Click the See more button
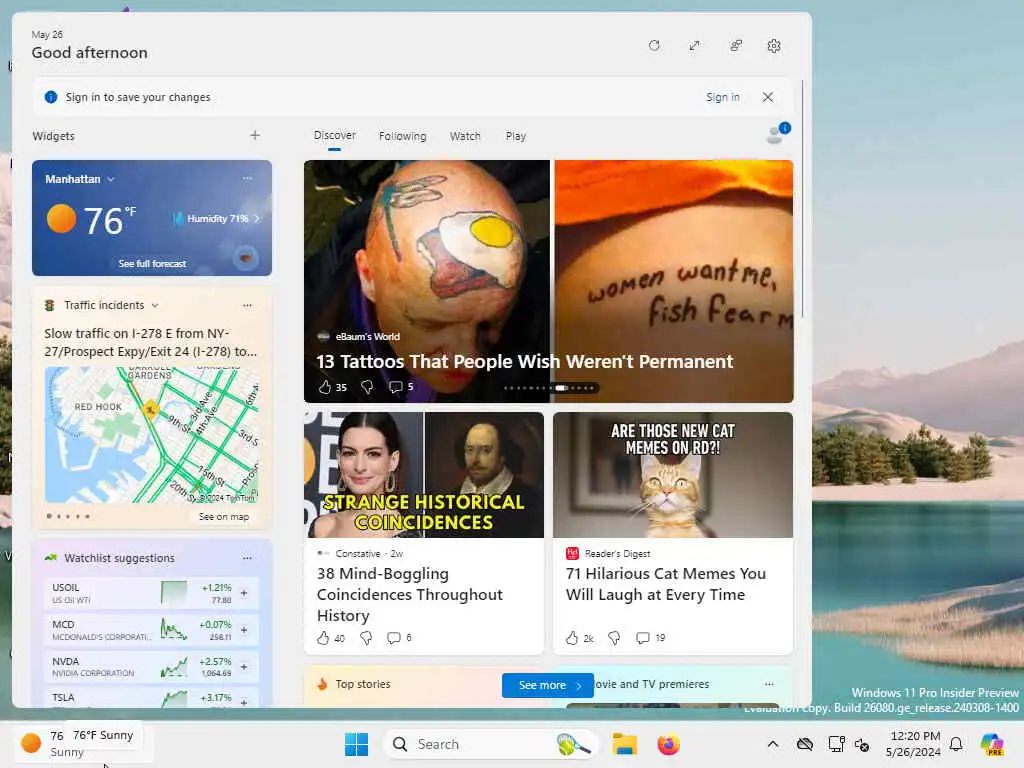 click(548, 685)
